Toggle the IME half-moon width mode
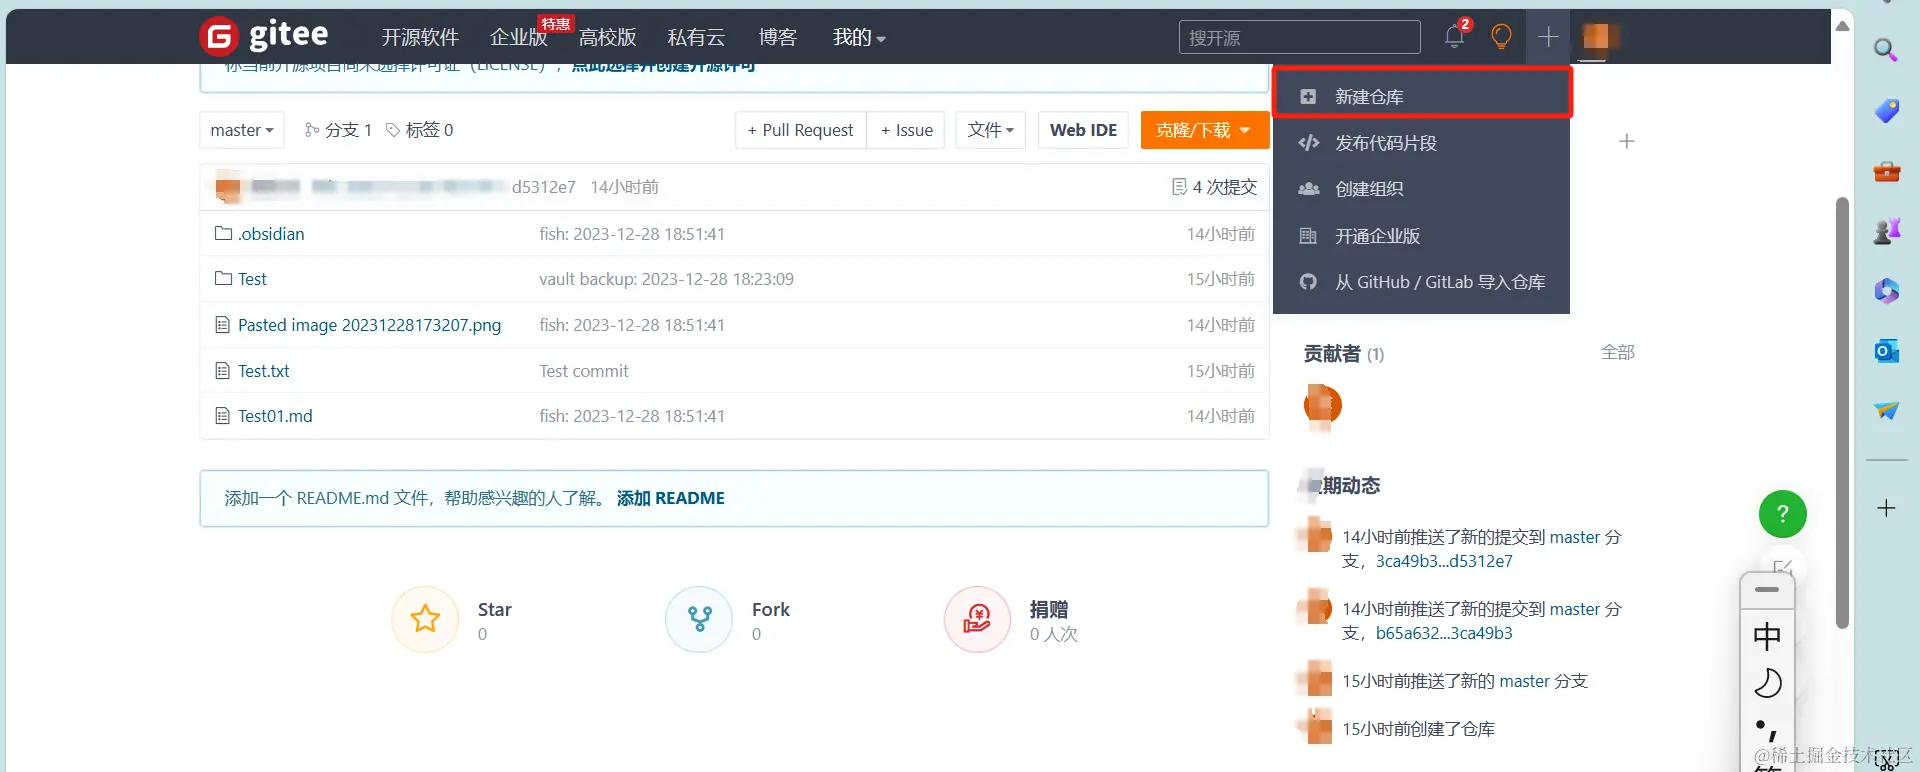Viewport: 1920px width, 772px height. pos(1767,683)
